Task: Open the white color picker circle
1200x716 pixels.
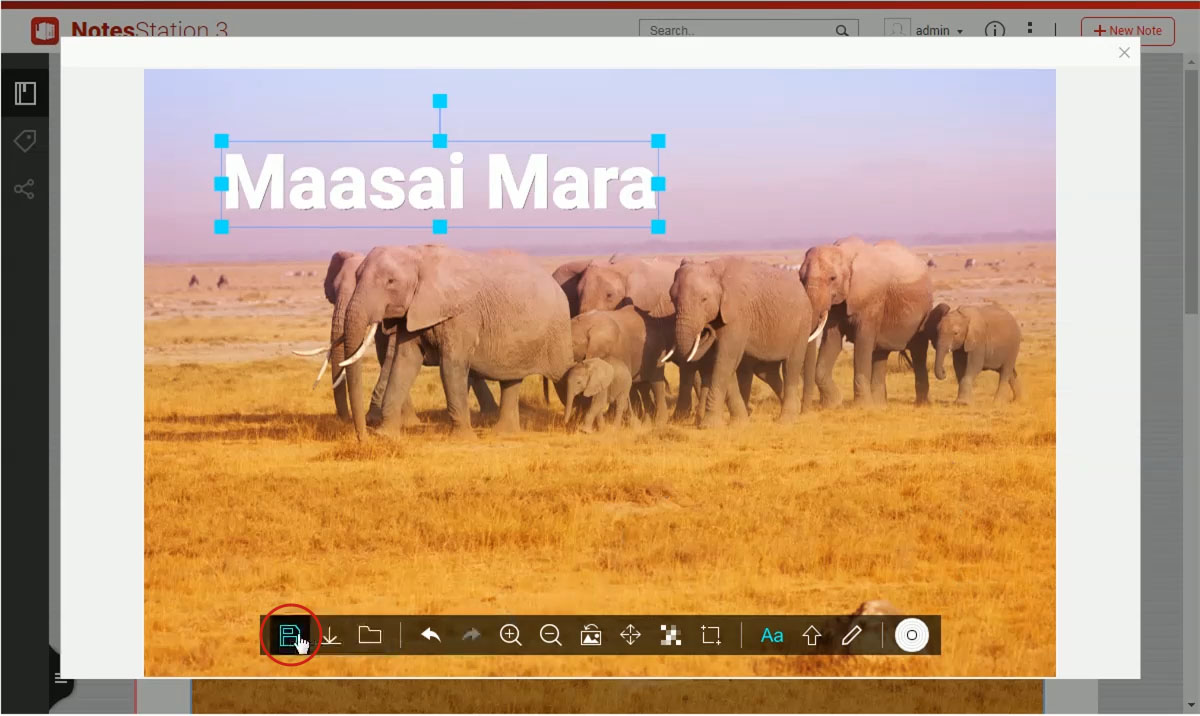Action: 912,635
